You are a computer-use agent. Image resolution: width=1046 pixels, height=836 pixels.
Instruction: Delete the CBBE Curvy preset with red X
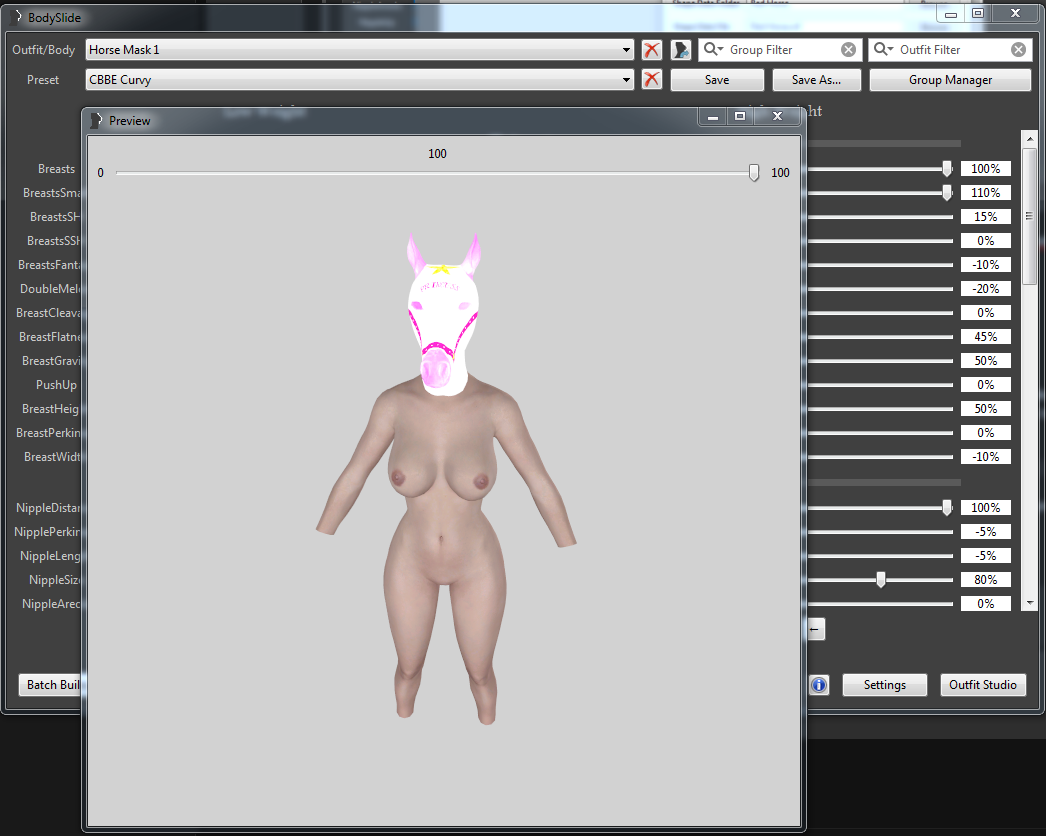652,79
